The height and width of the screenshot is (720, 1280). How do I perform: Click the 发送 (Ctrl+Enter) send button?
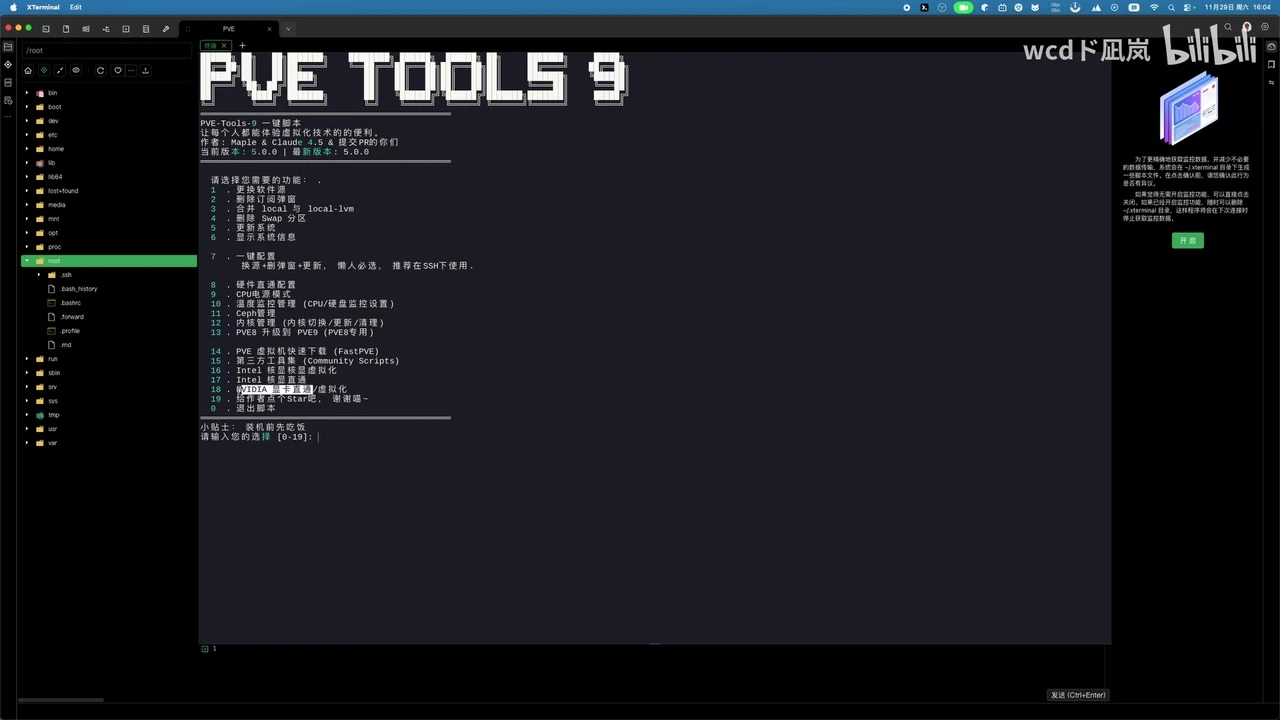[x=1078, y=695]
